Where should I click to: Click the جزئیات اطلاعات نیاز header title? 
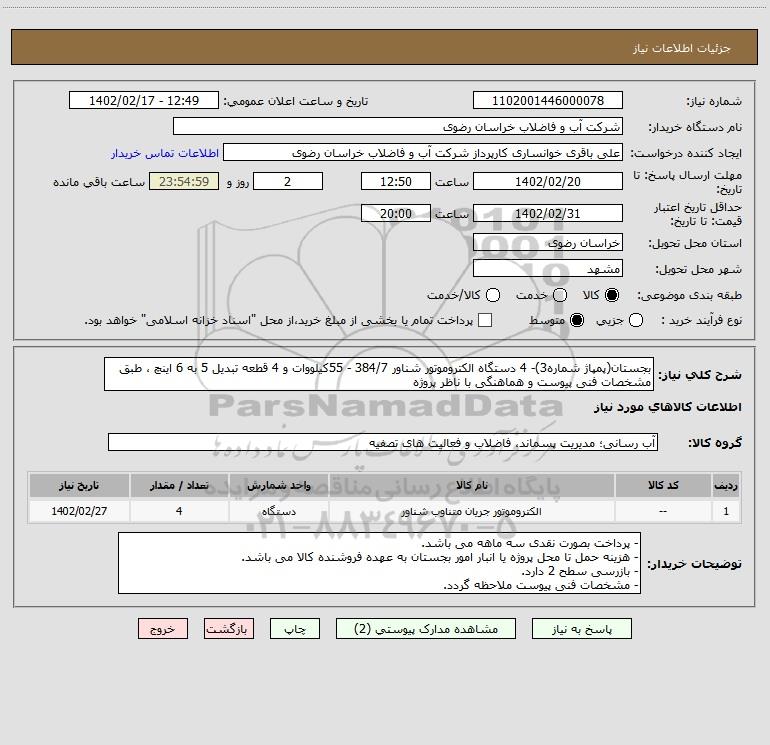point(681,48)
